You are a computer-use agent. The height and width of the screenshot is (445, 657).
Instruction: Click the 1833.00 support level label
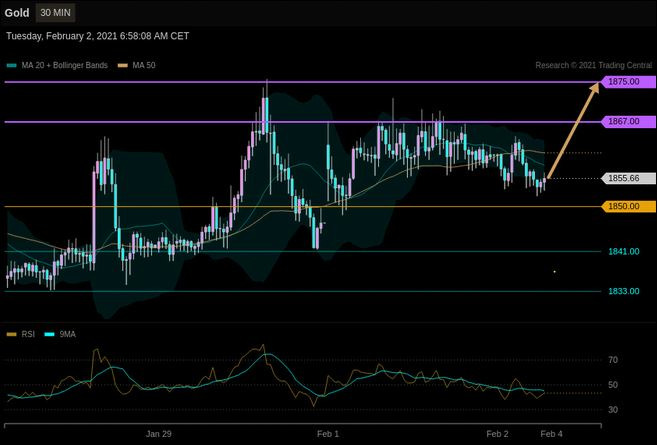click(624, 291)
